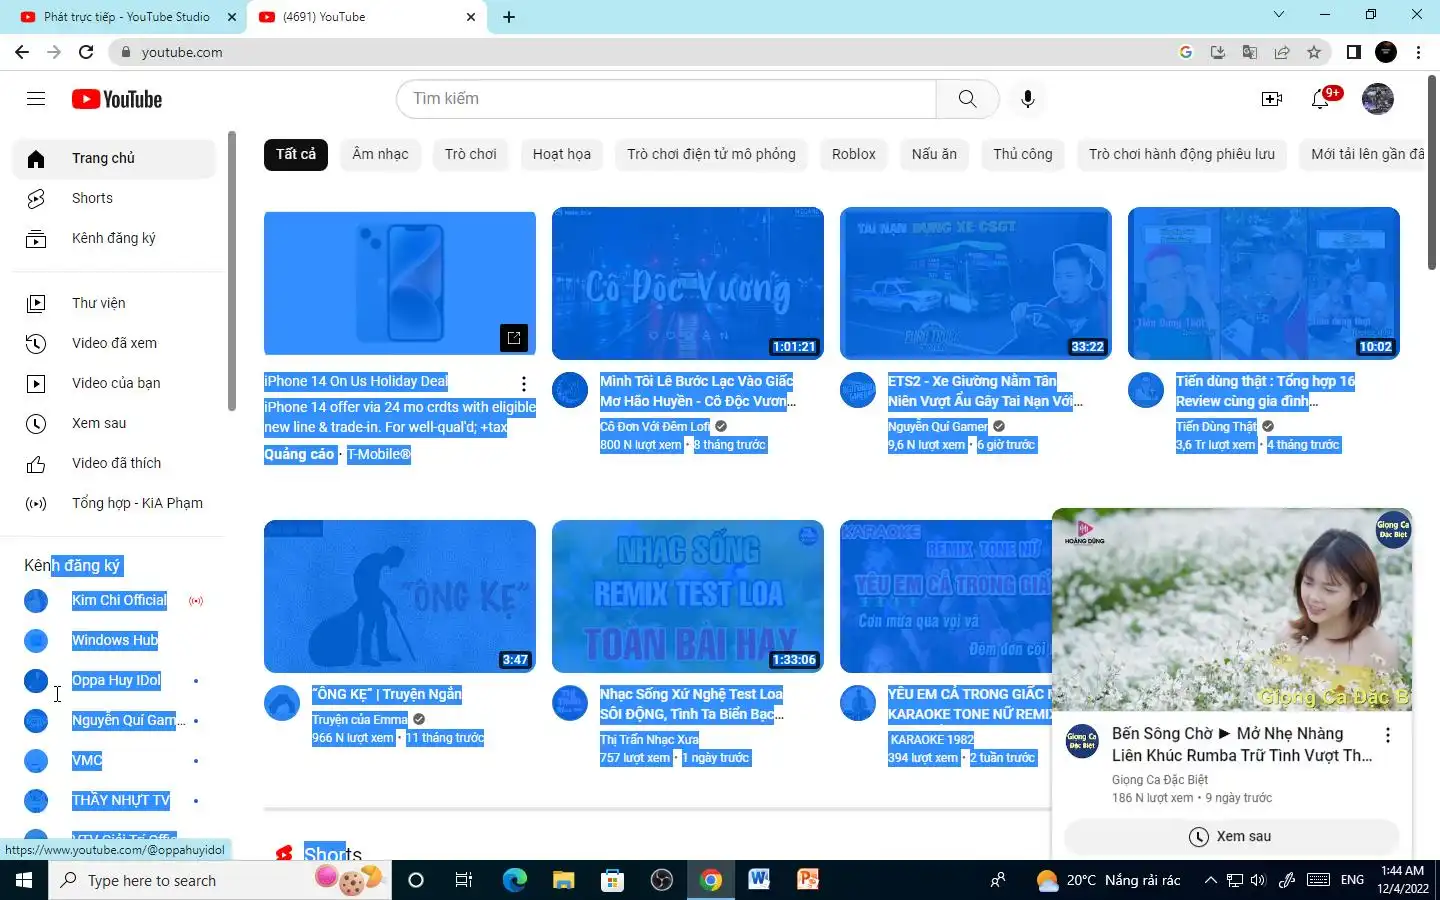Open Word from the taskbar
1440x900 pixels.
pyautogui.click(x=759, y=880)
